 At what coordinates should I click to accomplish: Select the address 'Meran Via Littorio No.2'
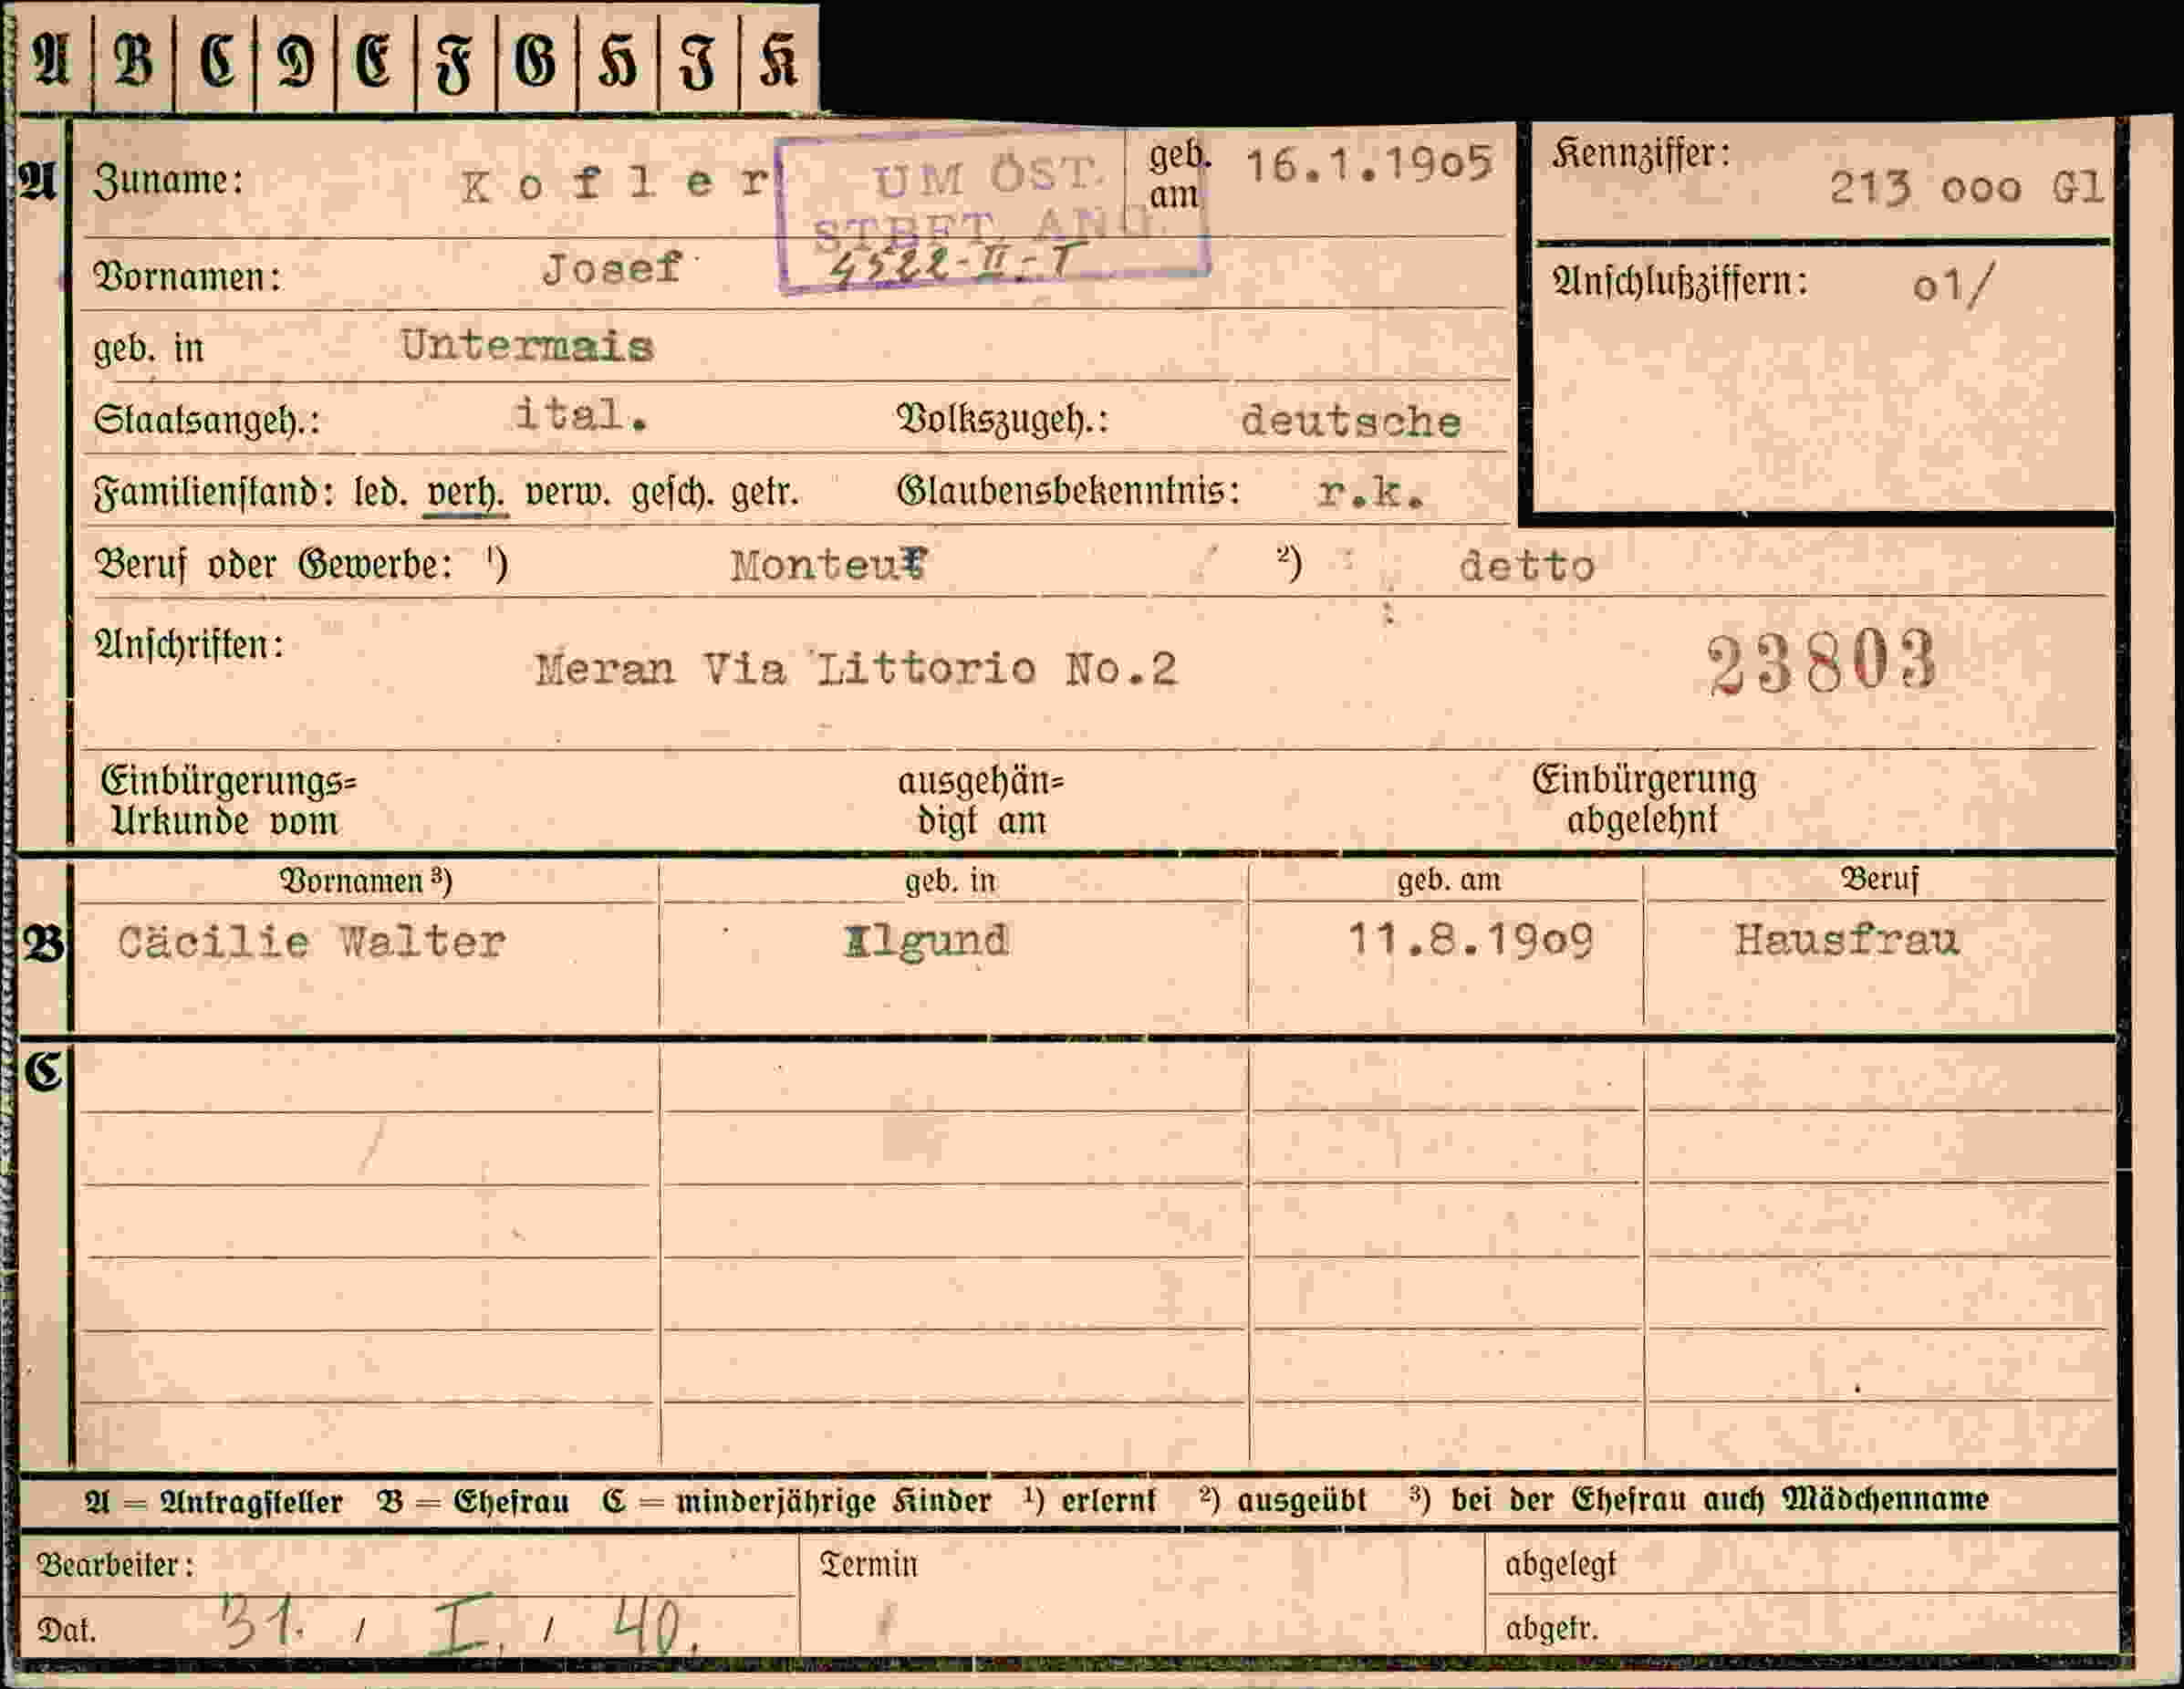pos(856,668)
